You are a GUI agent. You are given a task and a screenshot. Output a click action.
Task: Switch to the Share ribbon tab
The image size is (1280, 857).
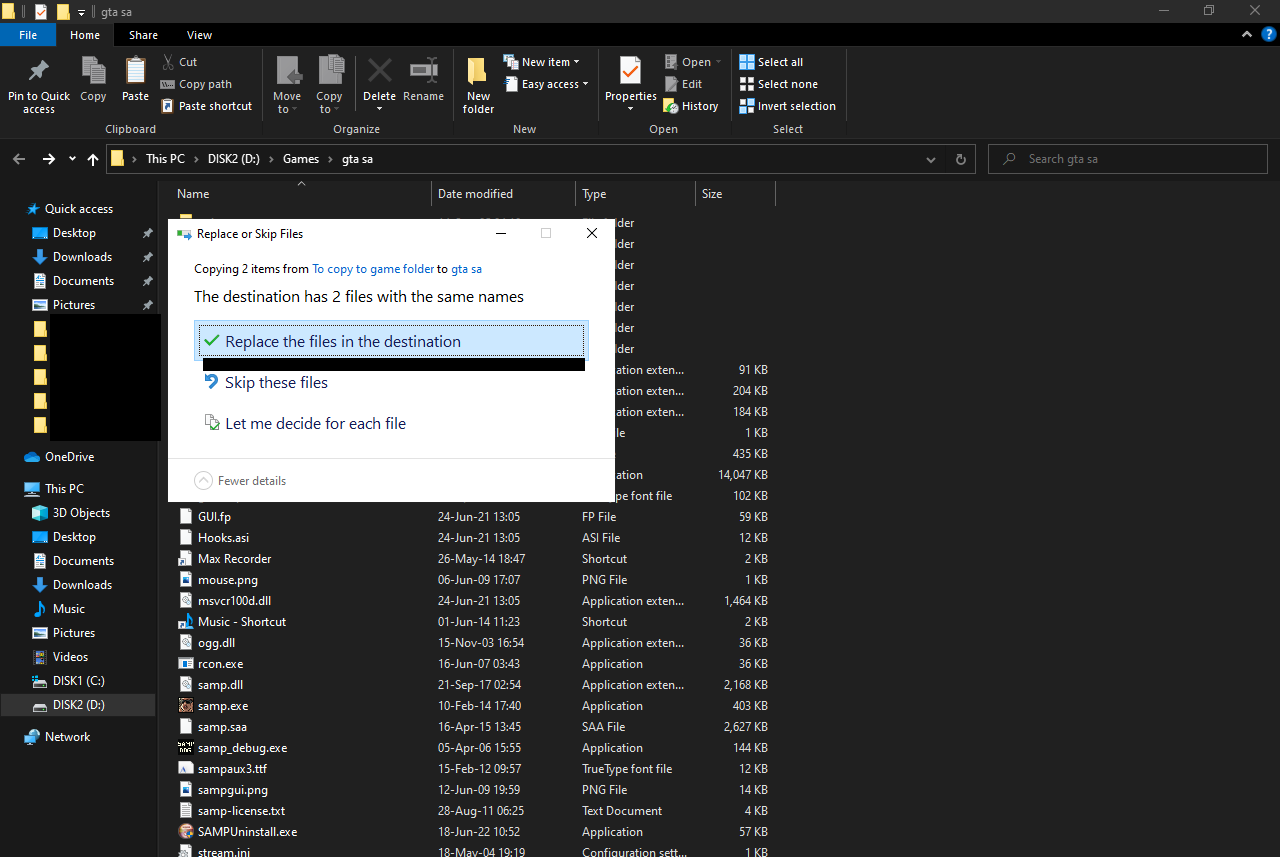pos(143,35)
